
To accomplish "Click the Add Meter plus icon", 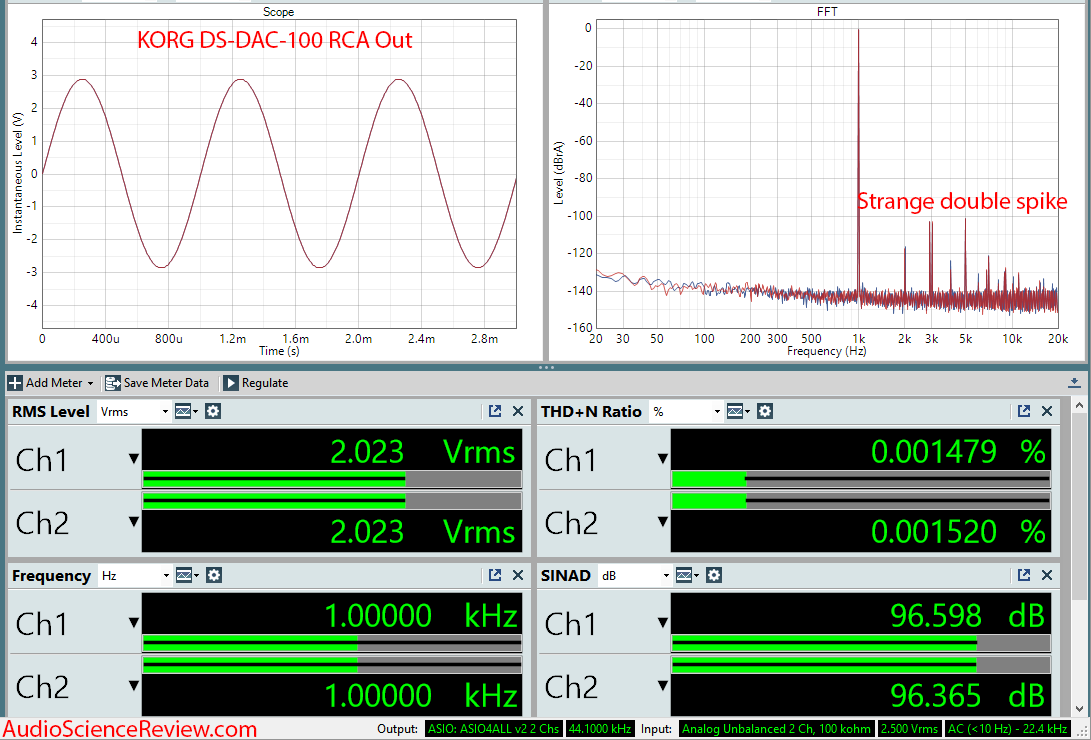I will tap(15, 383).
